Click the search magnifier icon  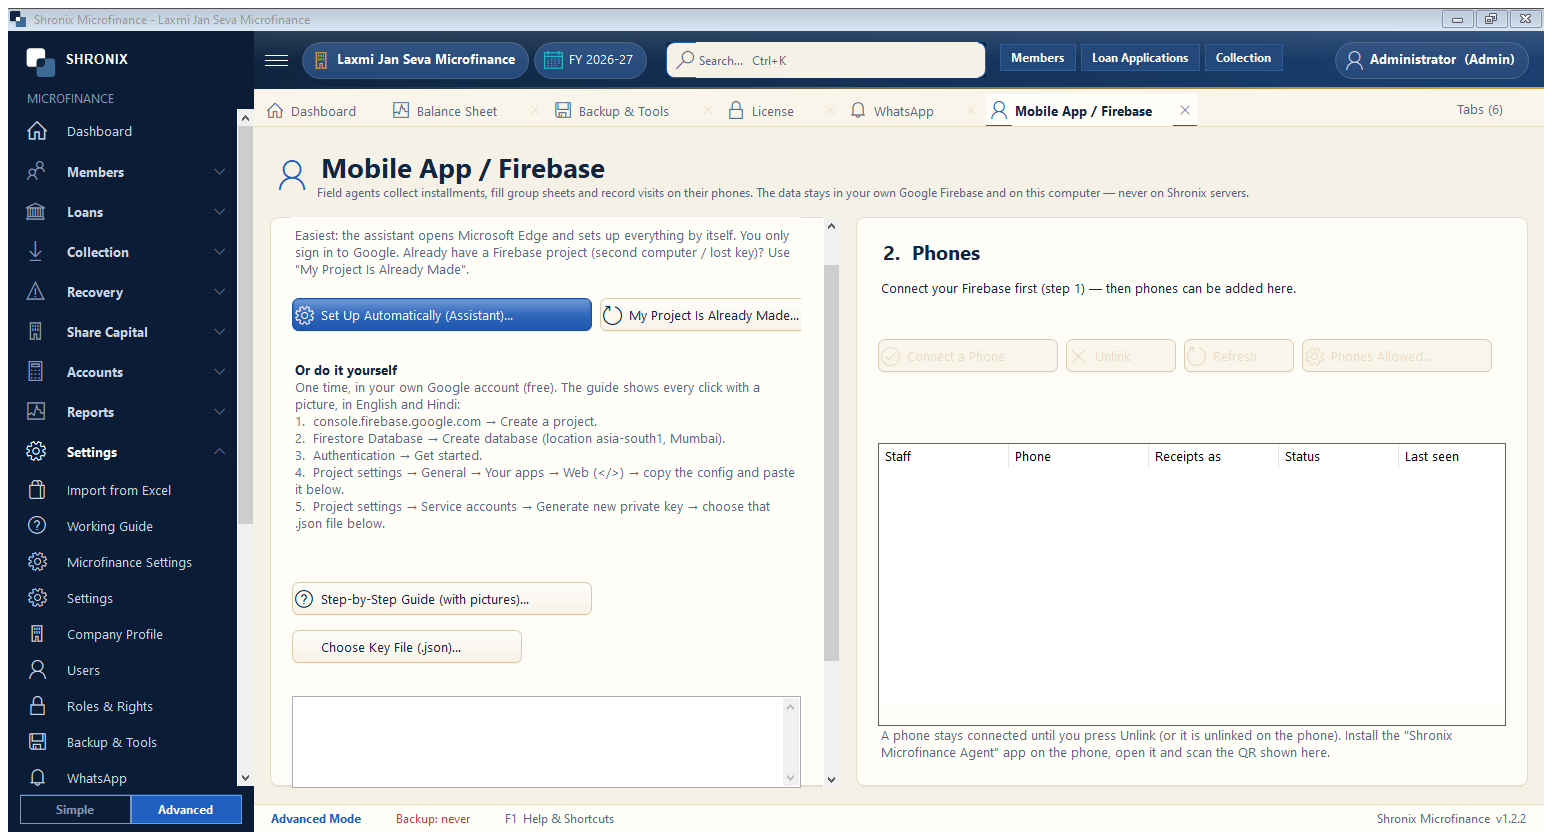point(685,60)
